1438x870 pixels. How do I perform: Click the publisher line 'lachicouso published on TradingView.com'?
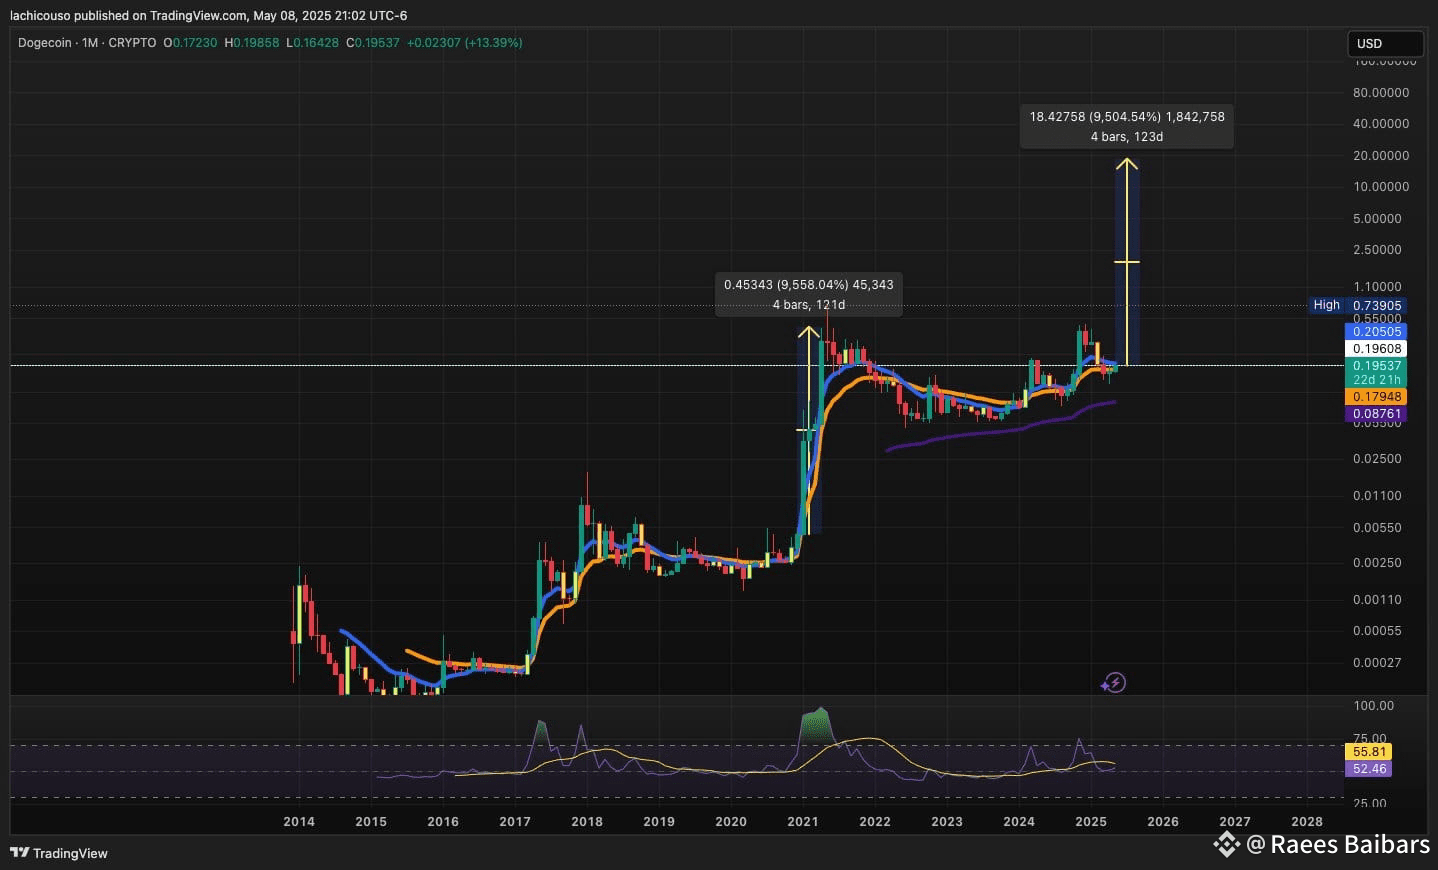128,16
